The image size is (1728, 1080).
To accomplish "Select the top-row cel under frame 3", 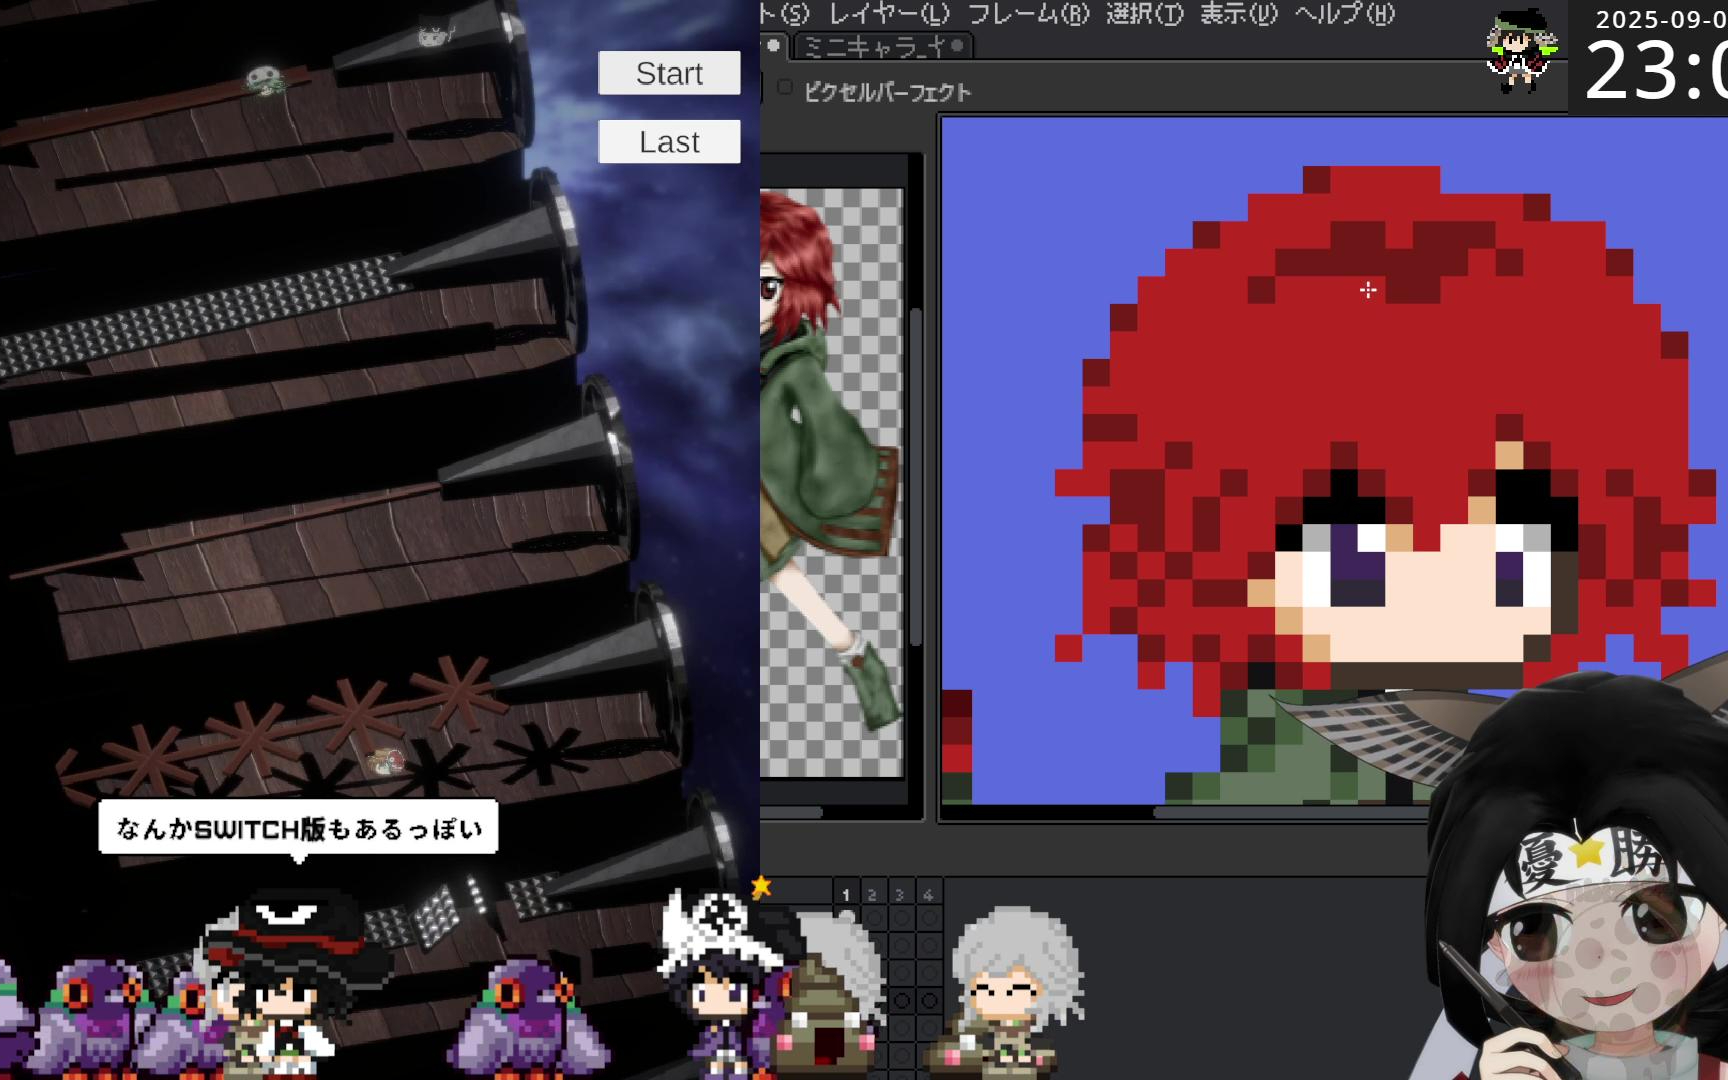I will [901, 917].
